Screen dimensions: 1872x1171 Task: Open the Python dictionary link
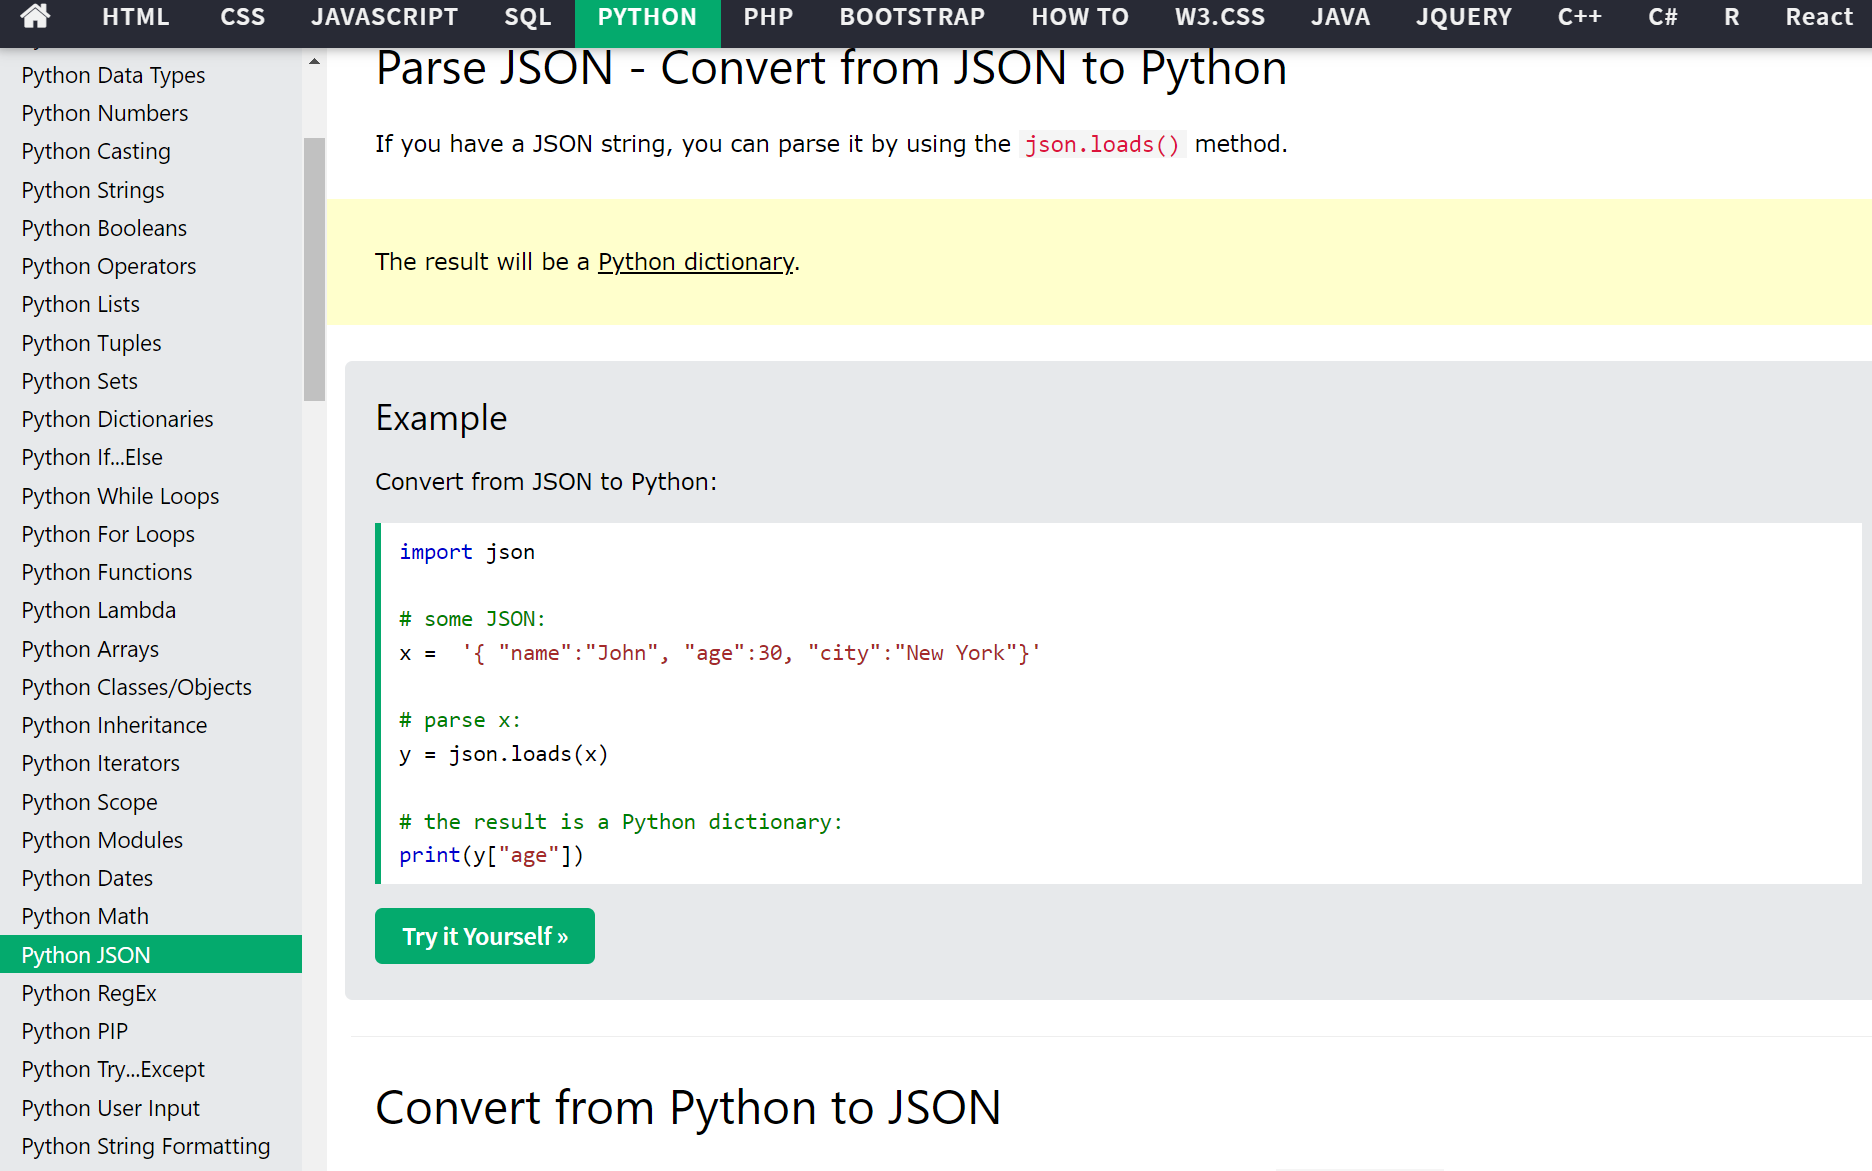coord(695,261)
